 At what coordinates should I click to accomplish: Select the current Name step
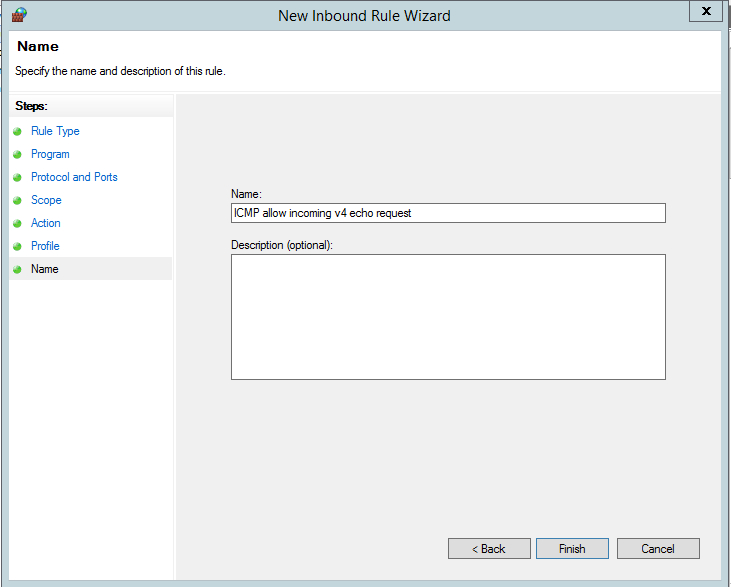[45, 269]
